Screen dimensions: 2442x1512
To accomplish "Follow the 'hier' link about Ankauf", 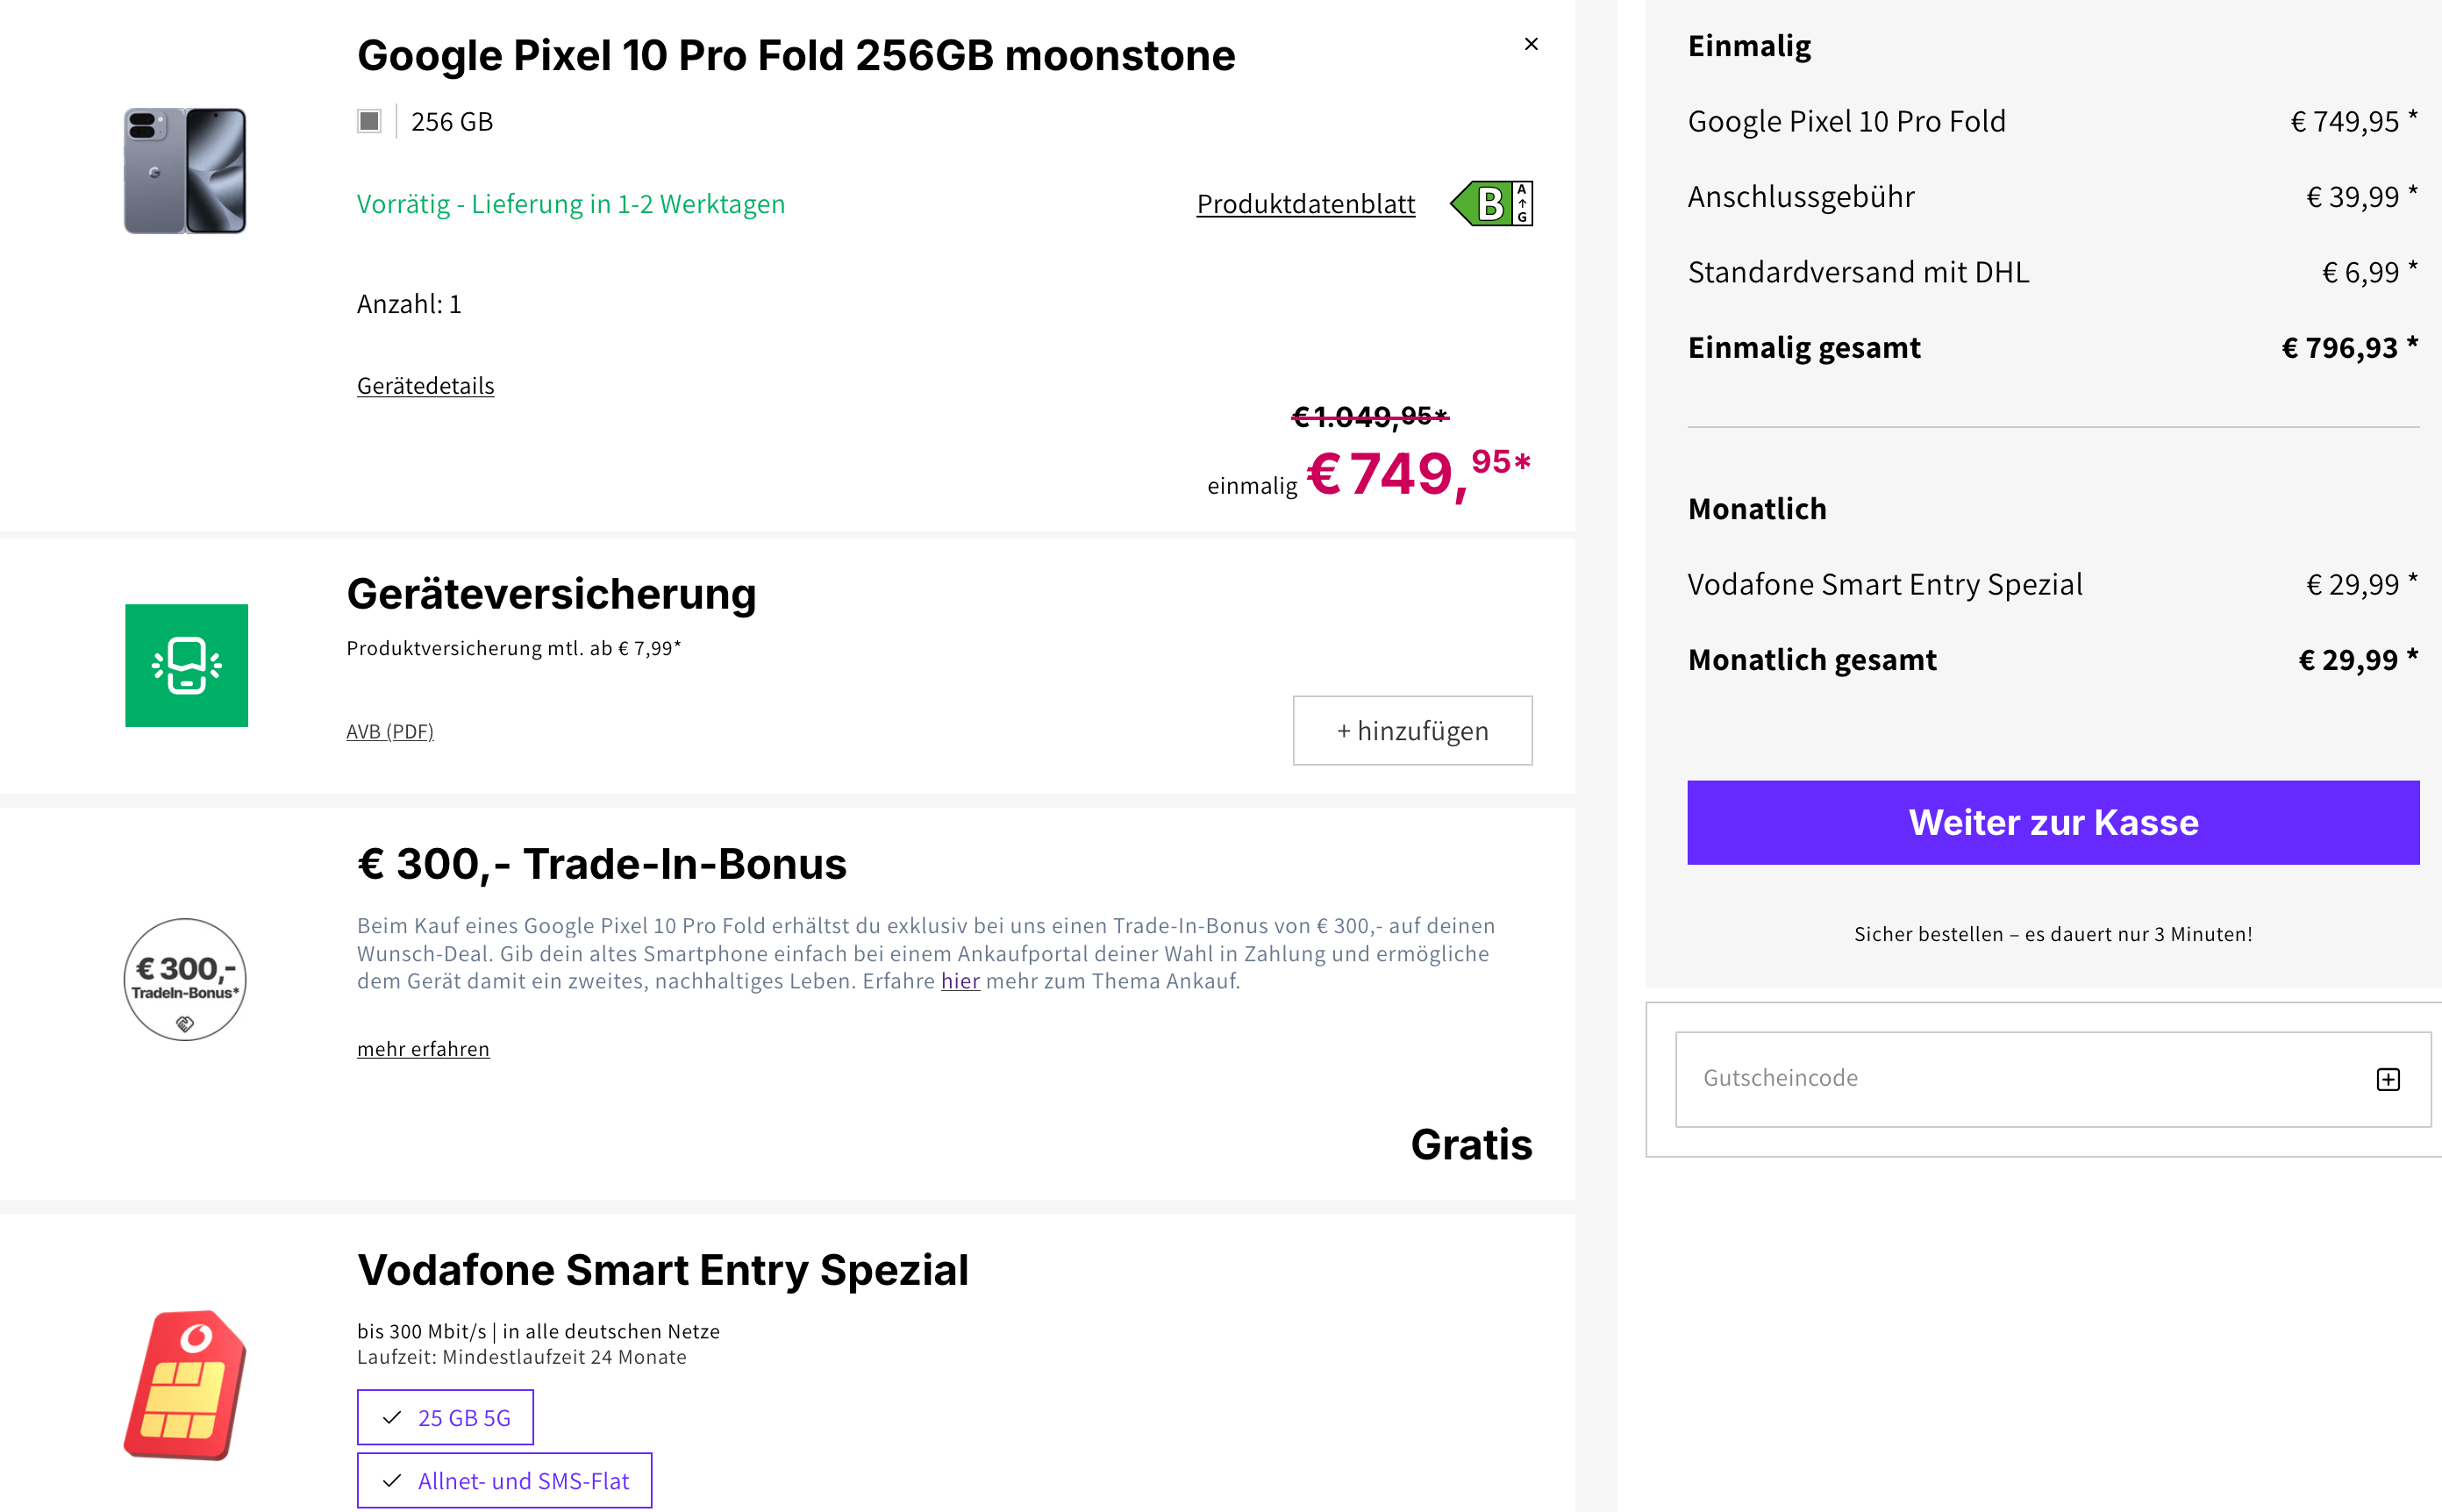I will tap(959, 981).
